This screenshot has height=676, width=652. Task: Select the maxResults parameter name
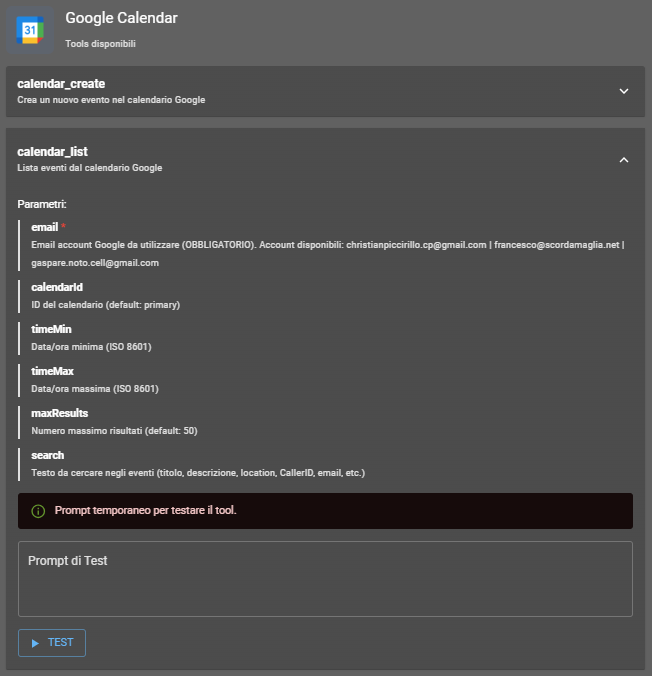[60, 413]
